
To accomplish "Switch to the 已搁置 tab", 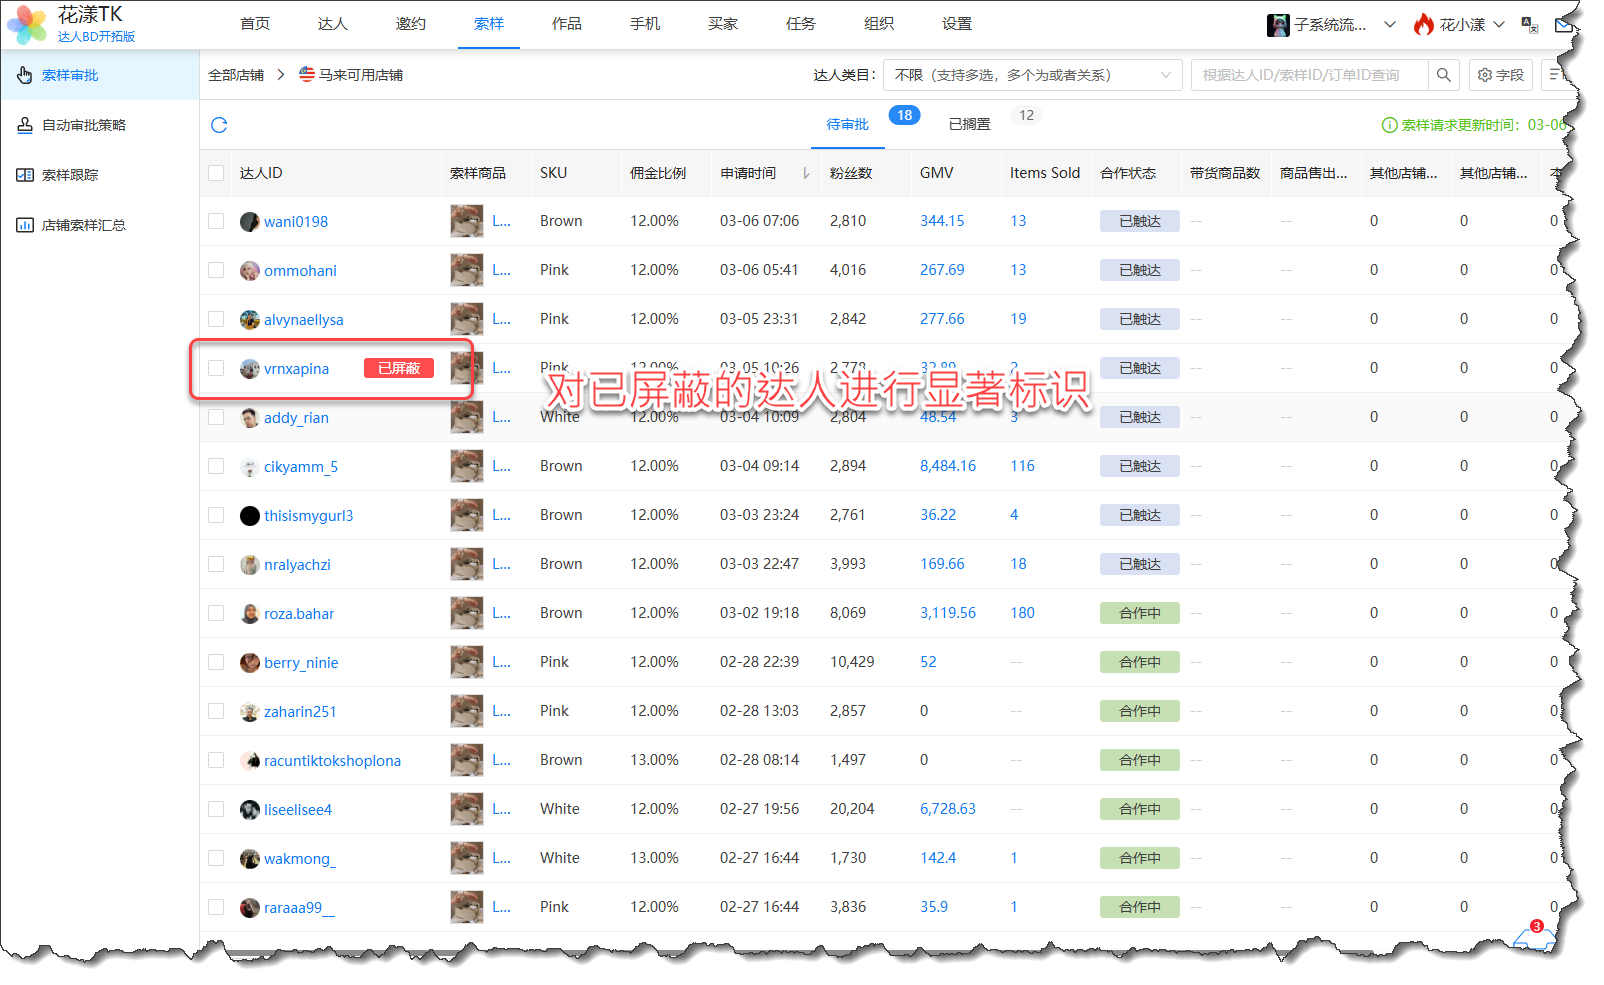I will pyautogui.click(x=969, y=124).
